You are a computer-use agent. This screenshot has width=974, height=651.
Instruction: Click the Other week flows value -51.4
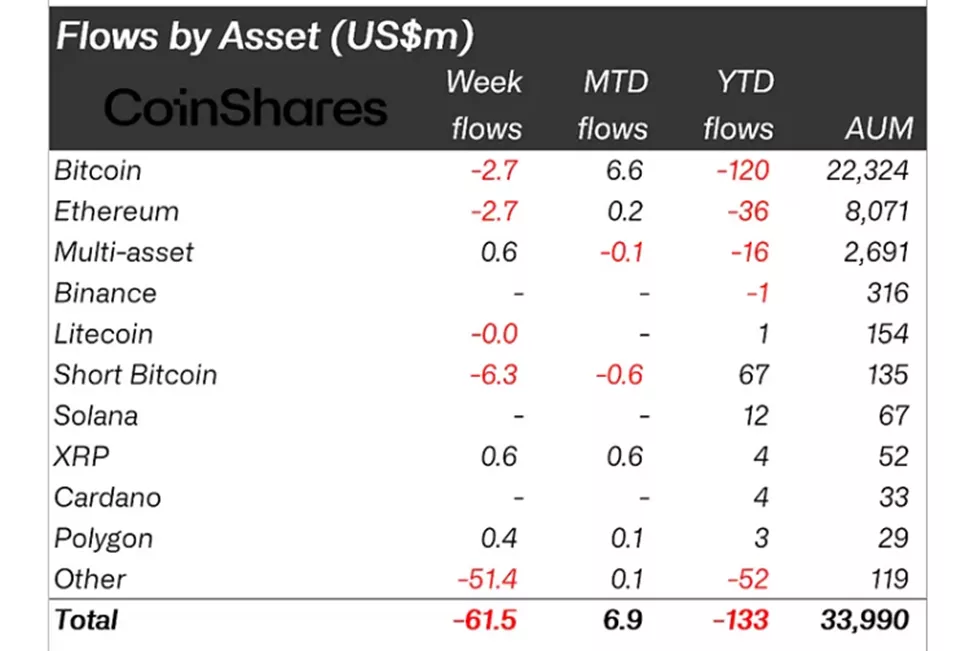(x=488, y=580)
